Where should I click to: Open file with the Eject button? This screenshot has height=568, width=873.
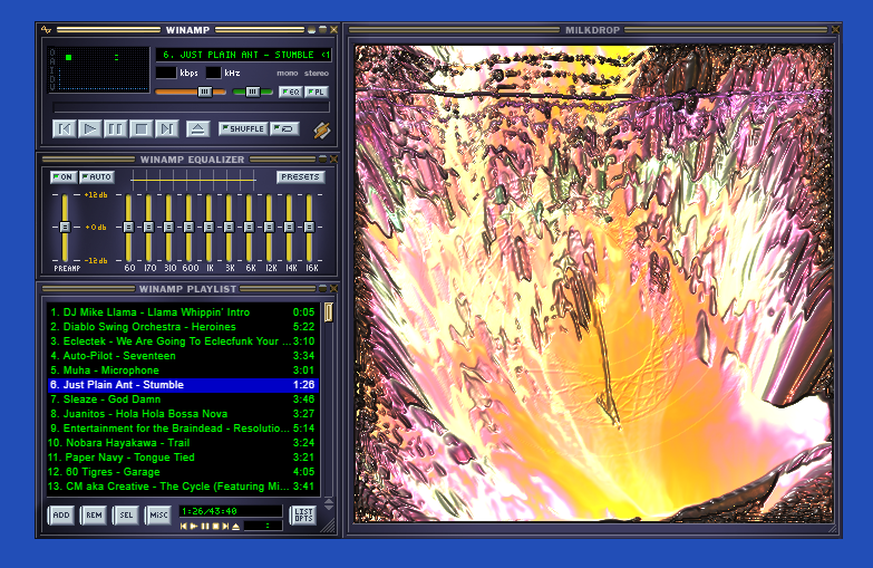(x=198, y=129)
